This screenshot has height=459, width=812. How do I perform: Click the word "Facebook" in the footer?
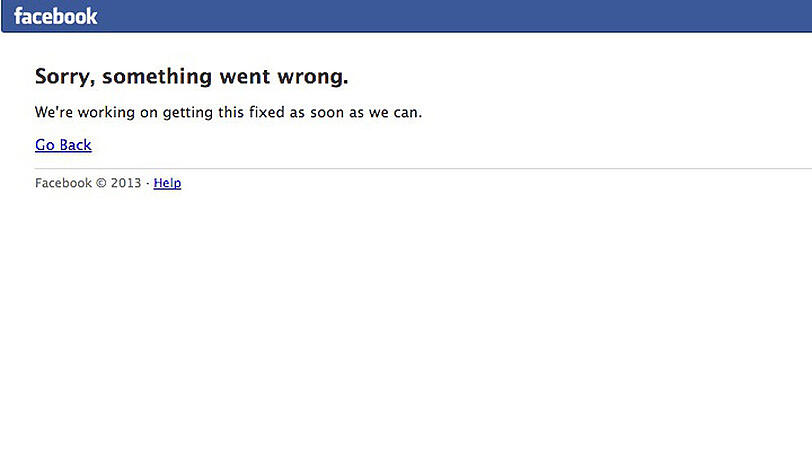click(x=63, y=183)
